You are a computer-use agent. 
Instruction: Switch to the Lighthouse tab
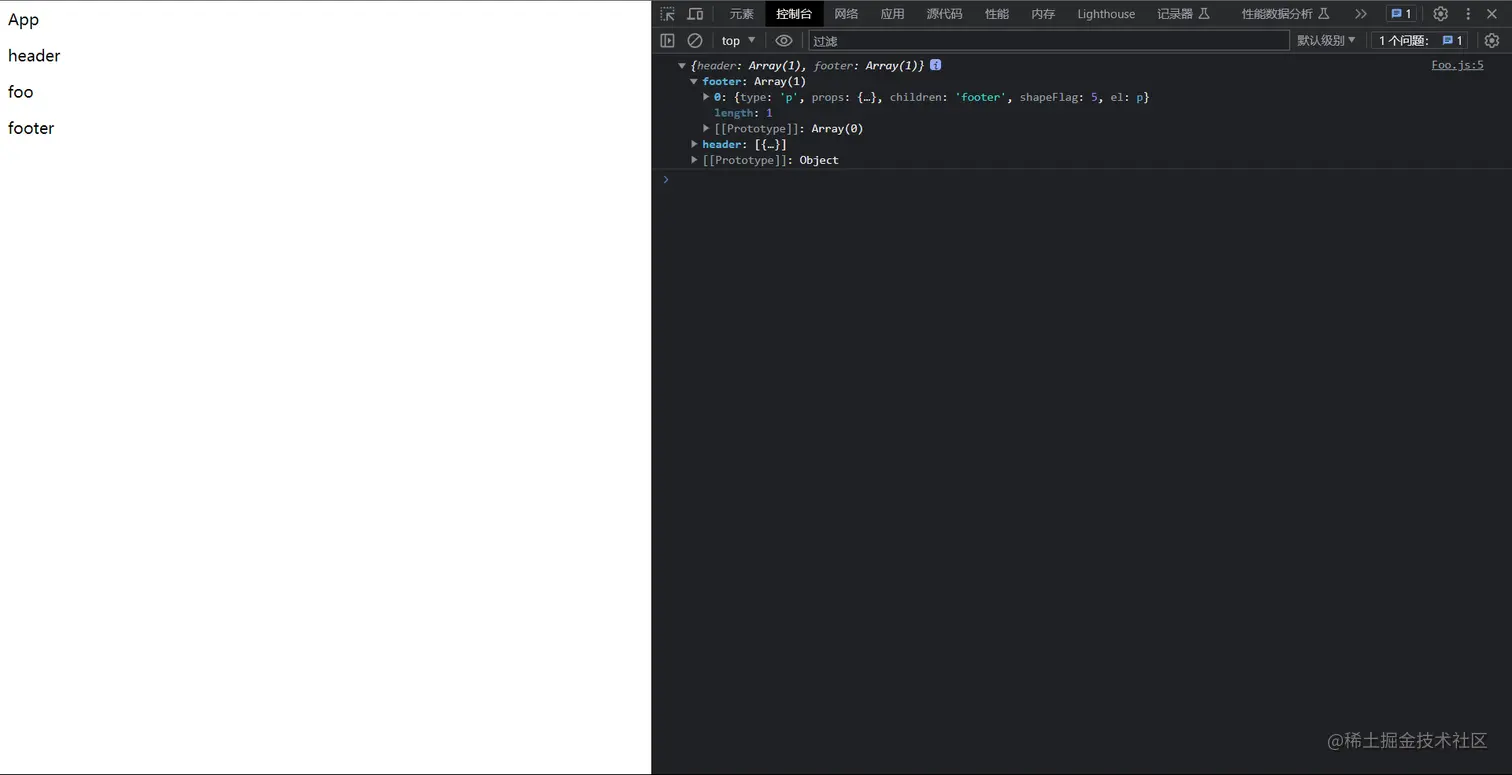[x=1106, y=14]
